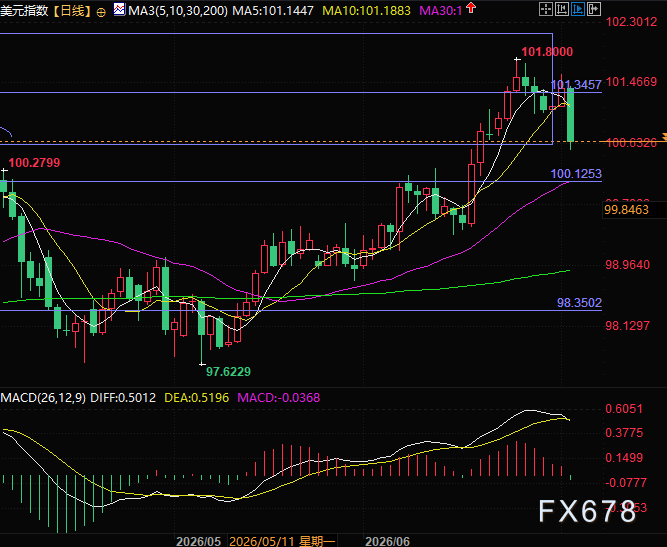This screenshot has height=547, width=667.
Task: Click the orange circled-plus icon beside 日线
Action: pyautogui.click(x=101, y=12)
